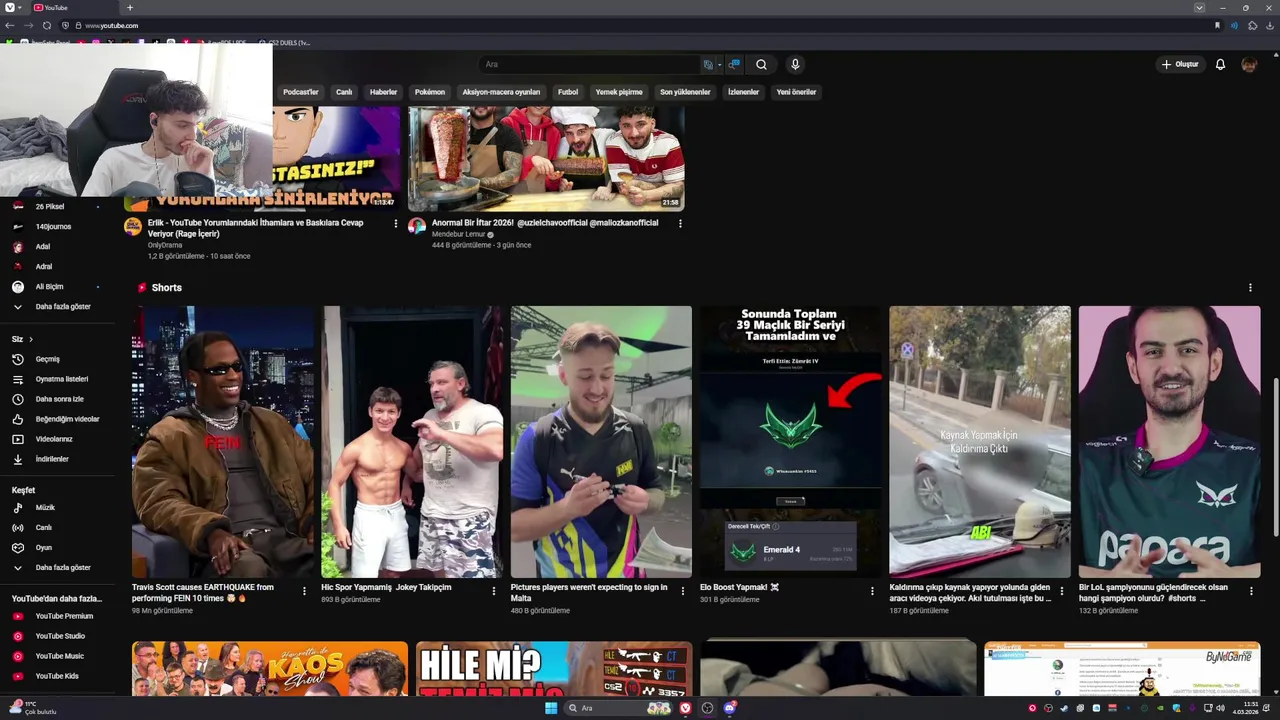Open the KAOS Show video thumbnail
This screenshot has width=1280, height=720.
tap(270, 669)
